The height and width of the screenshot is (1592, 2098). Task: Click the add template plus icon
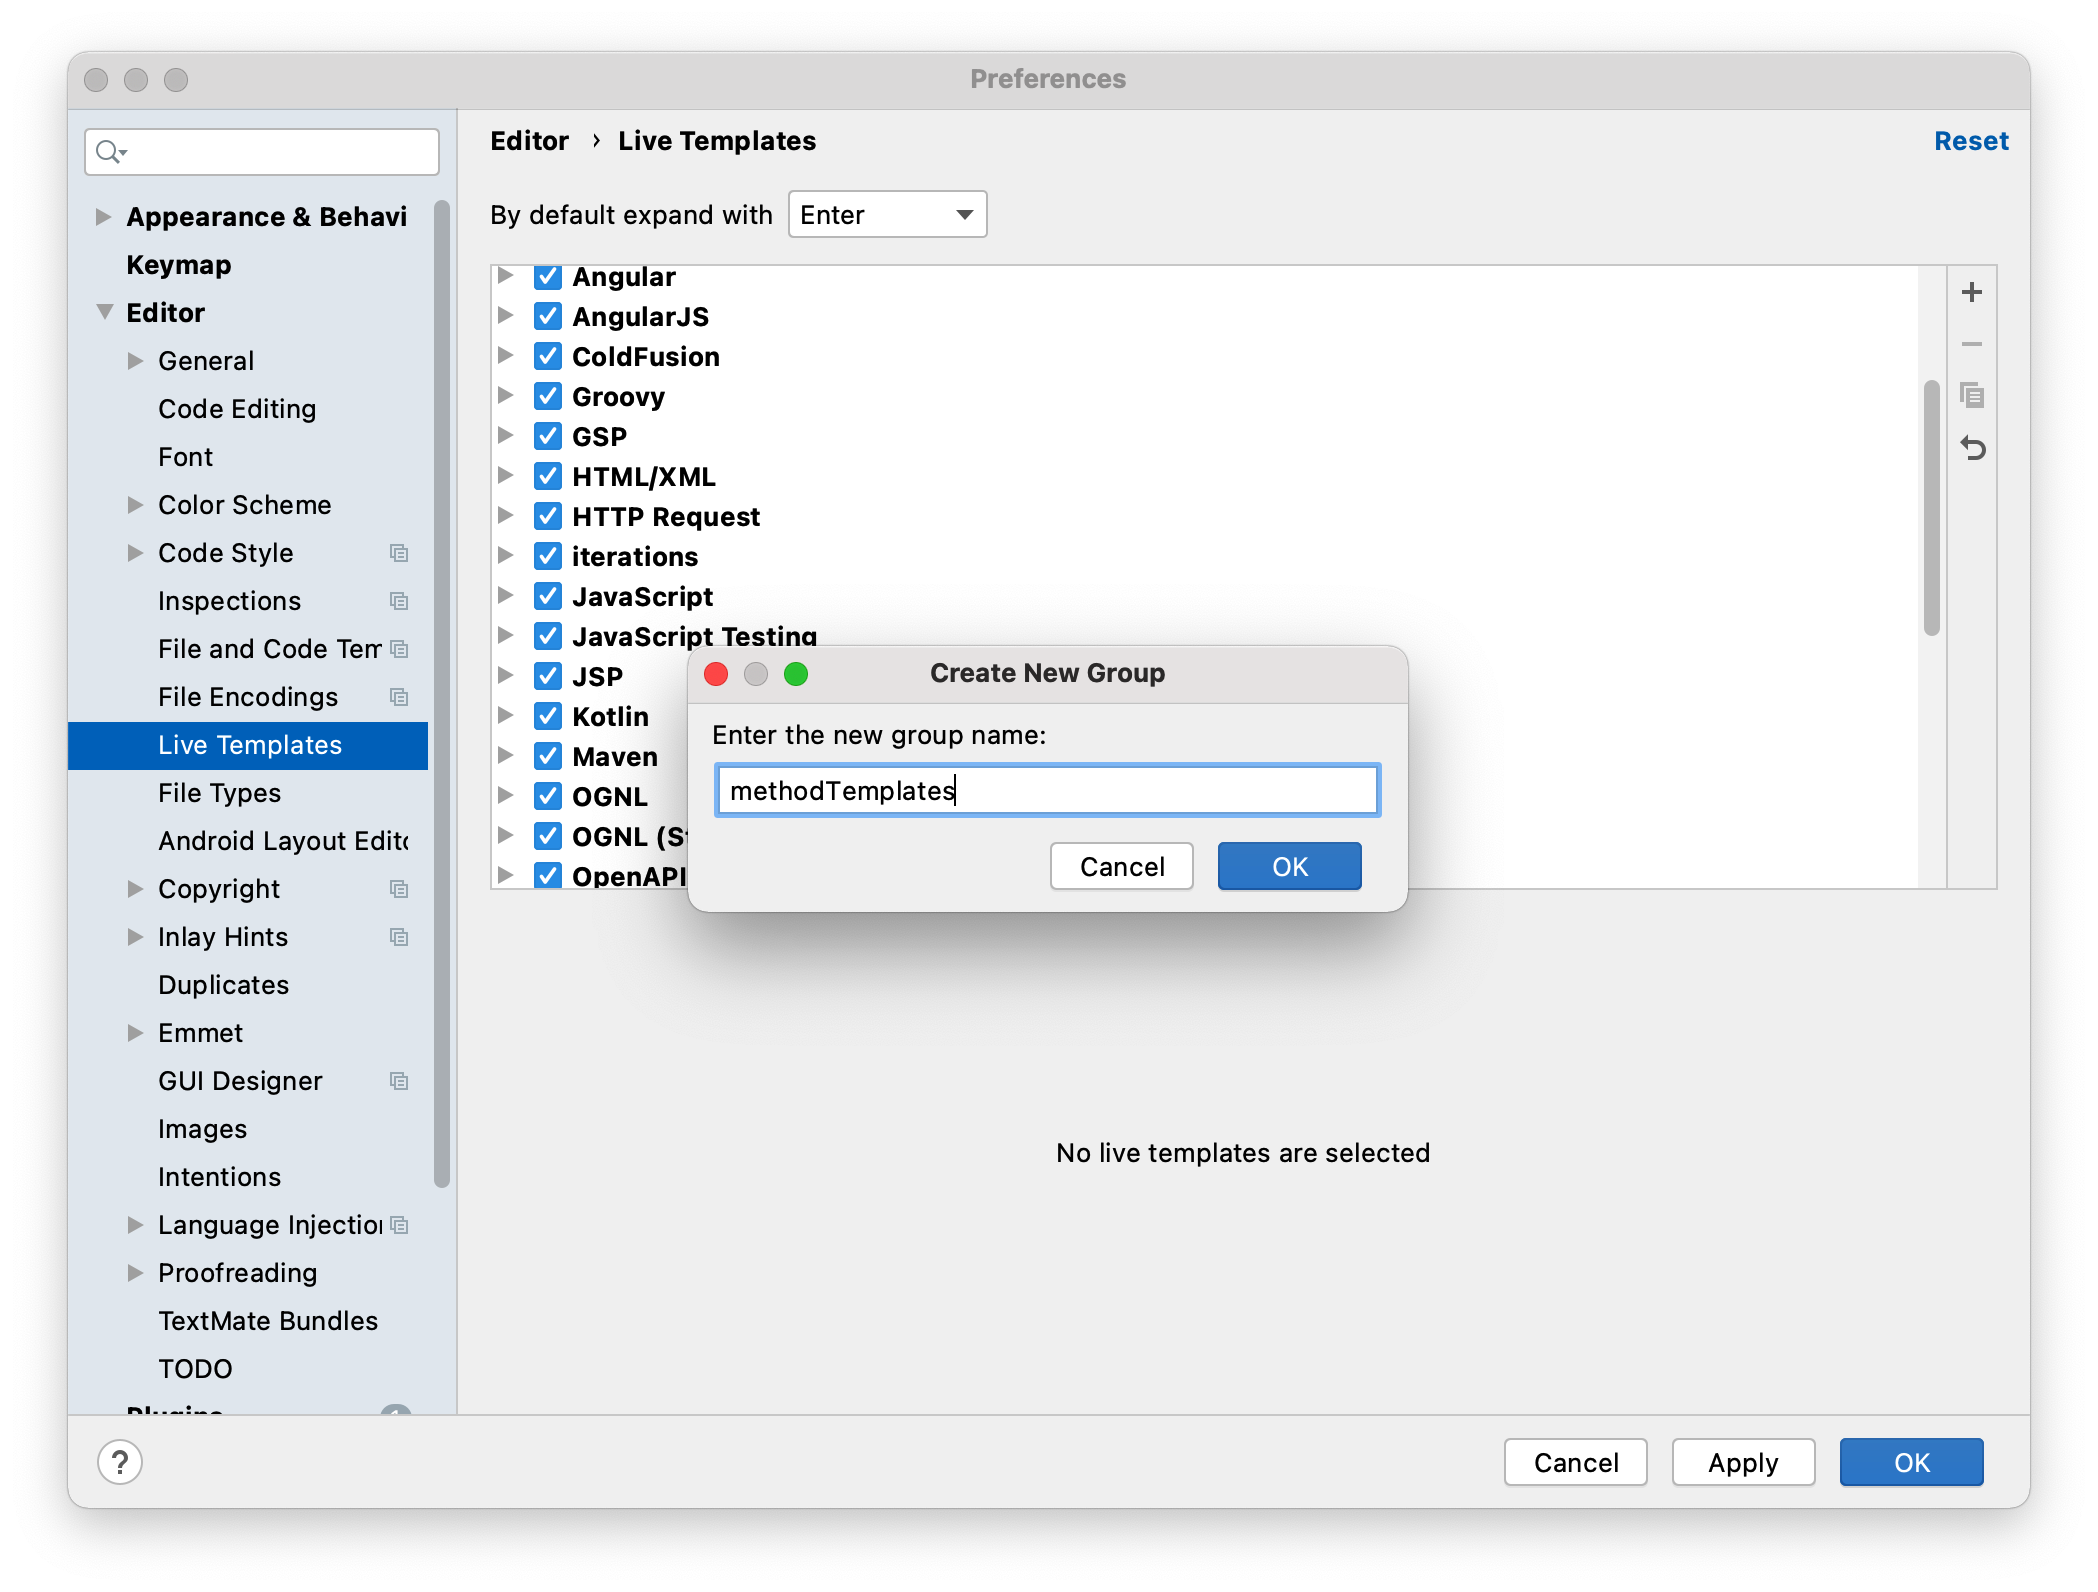click(1971, 292)
